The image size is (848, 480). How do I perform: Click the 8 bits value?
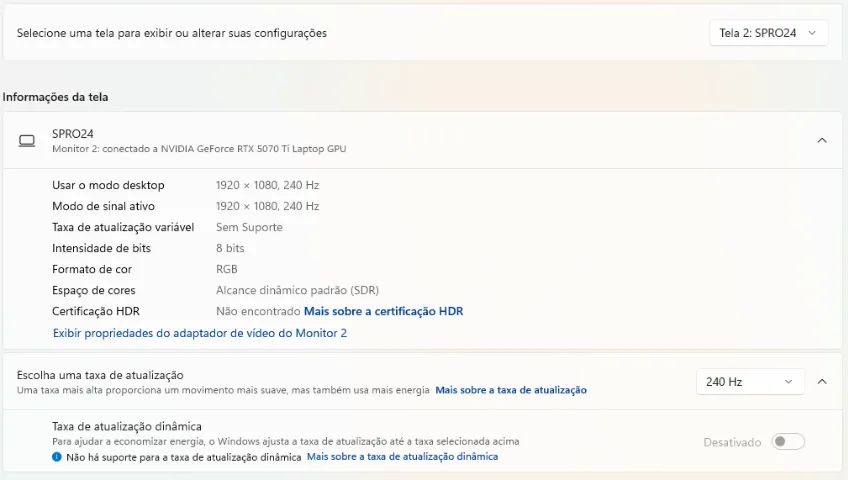(x=230, y=248)
